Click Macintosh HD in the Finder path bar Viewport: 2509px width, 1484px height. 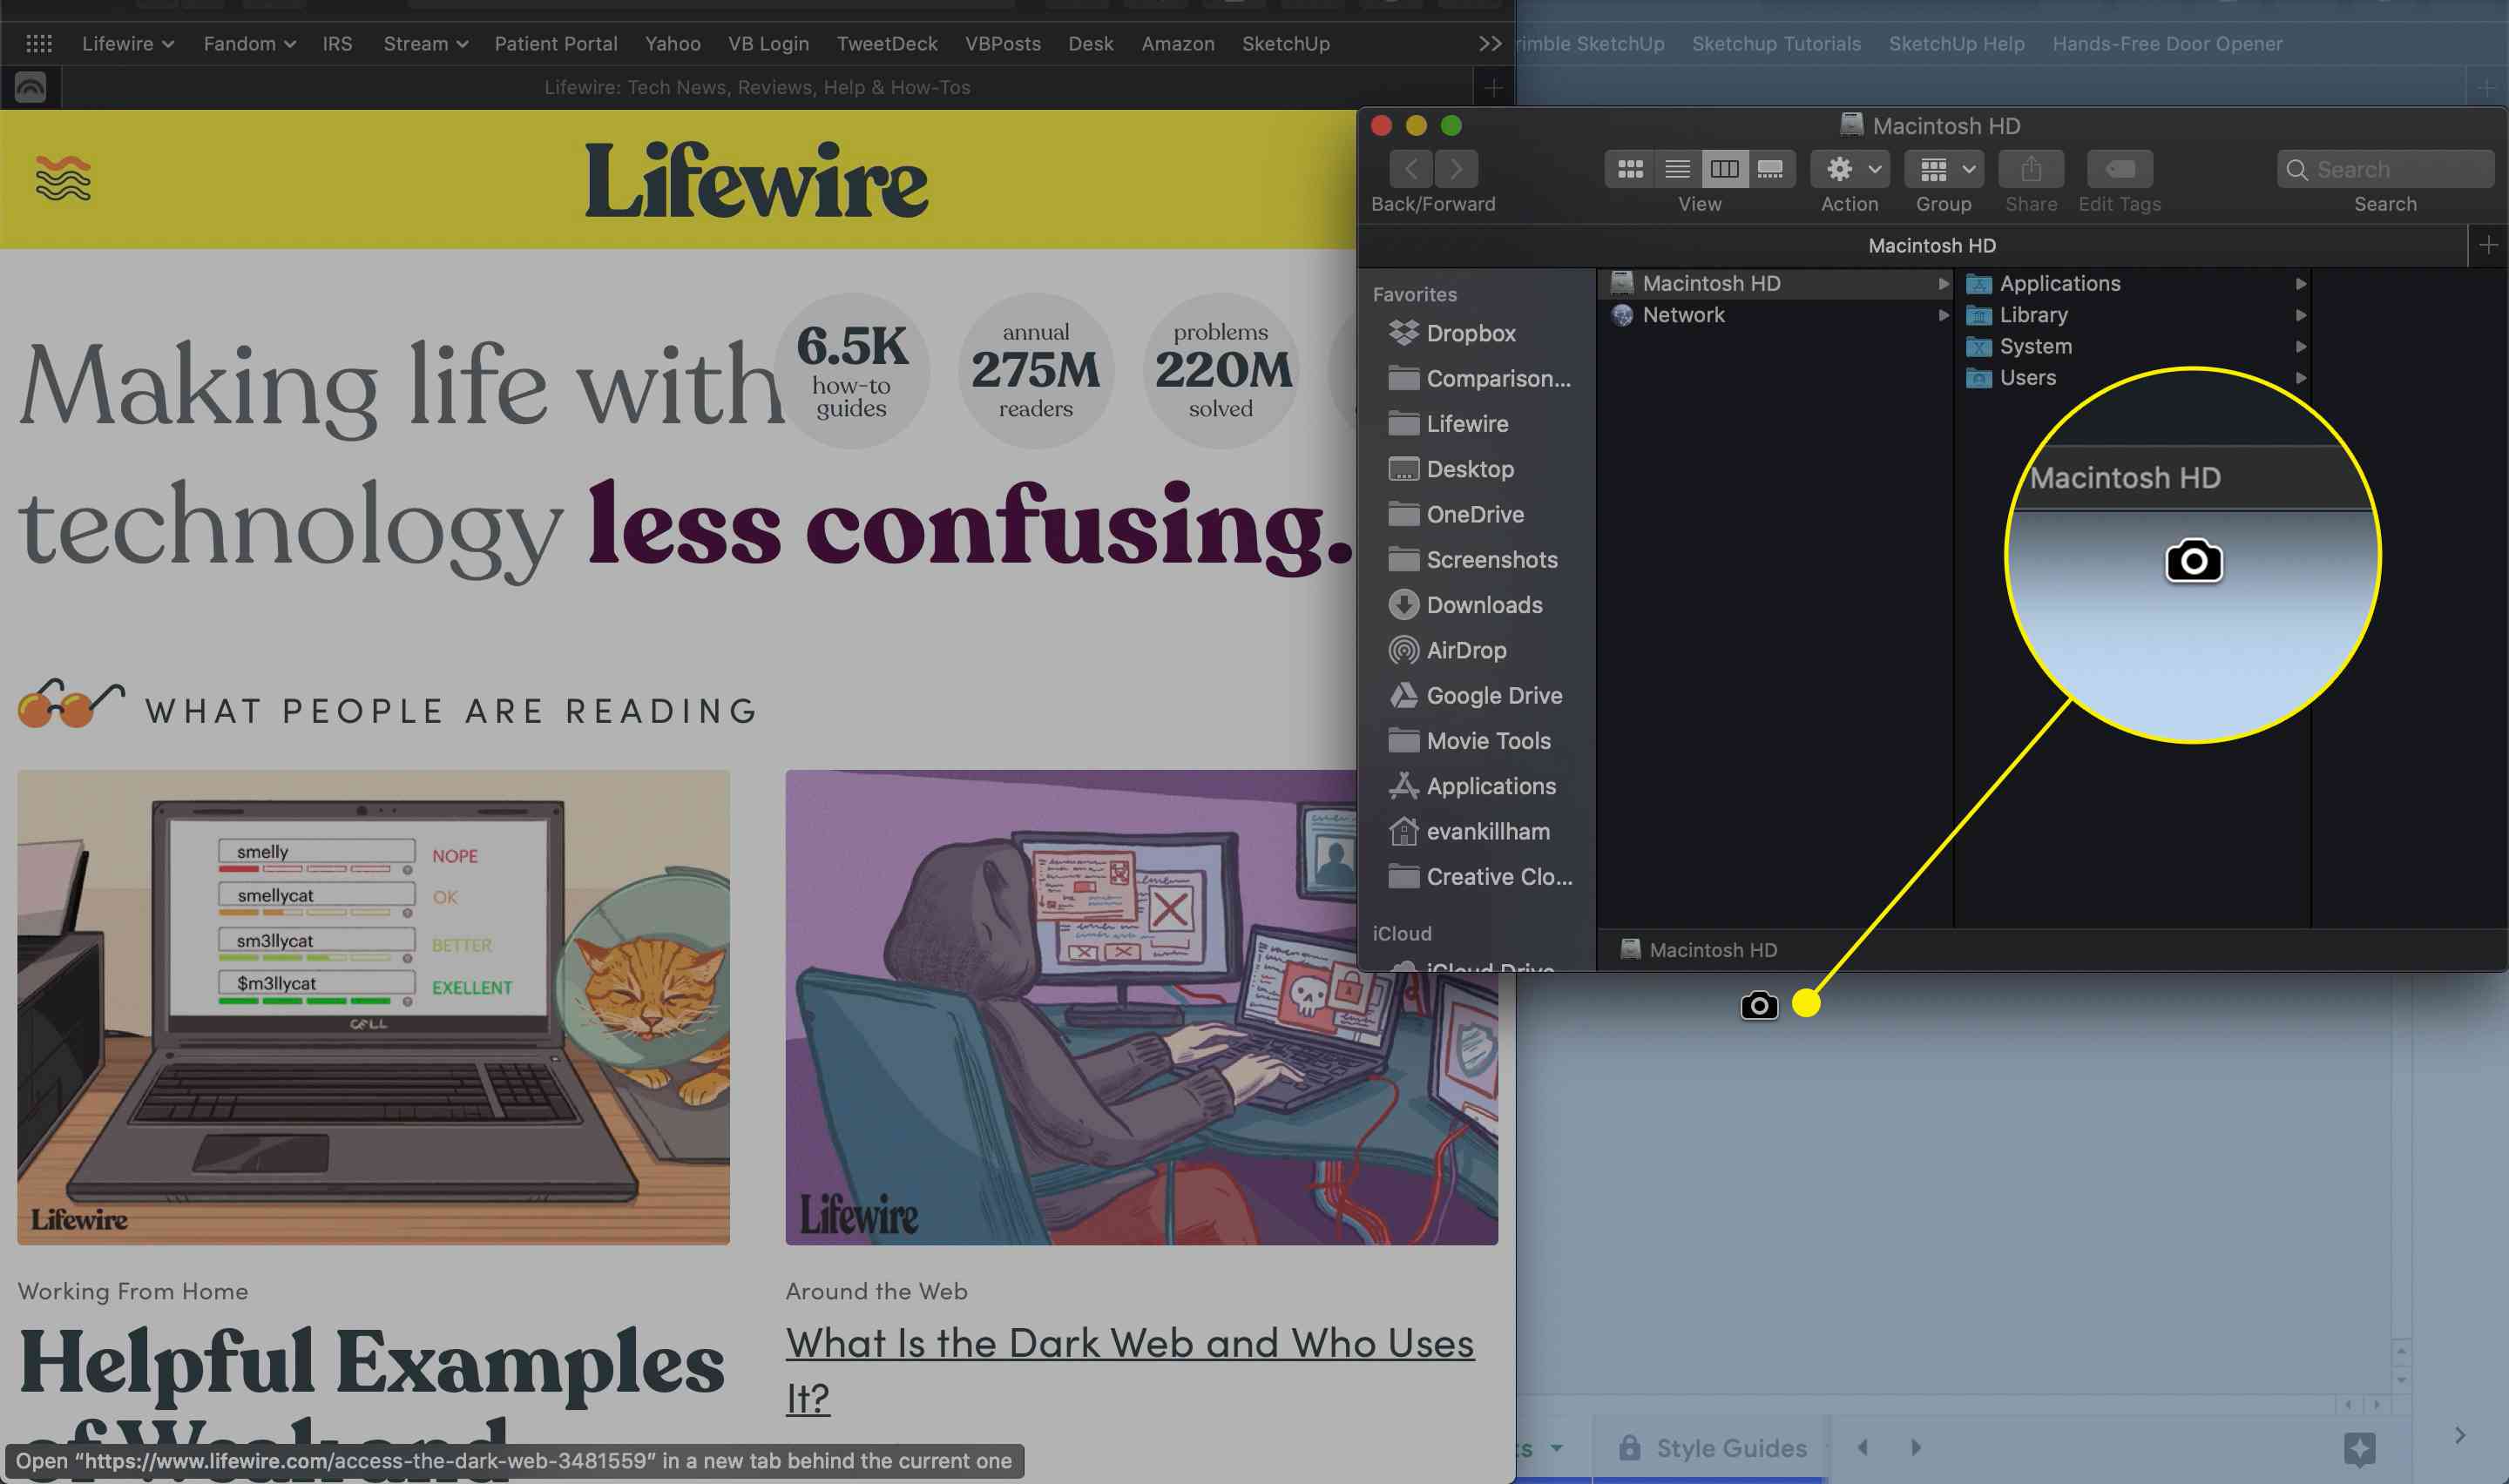[x=1699, y=950]
